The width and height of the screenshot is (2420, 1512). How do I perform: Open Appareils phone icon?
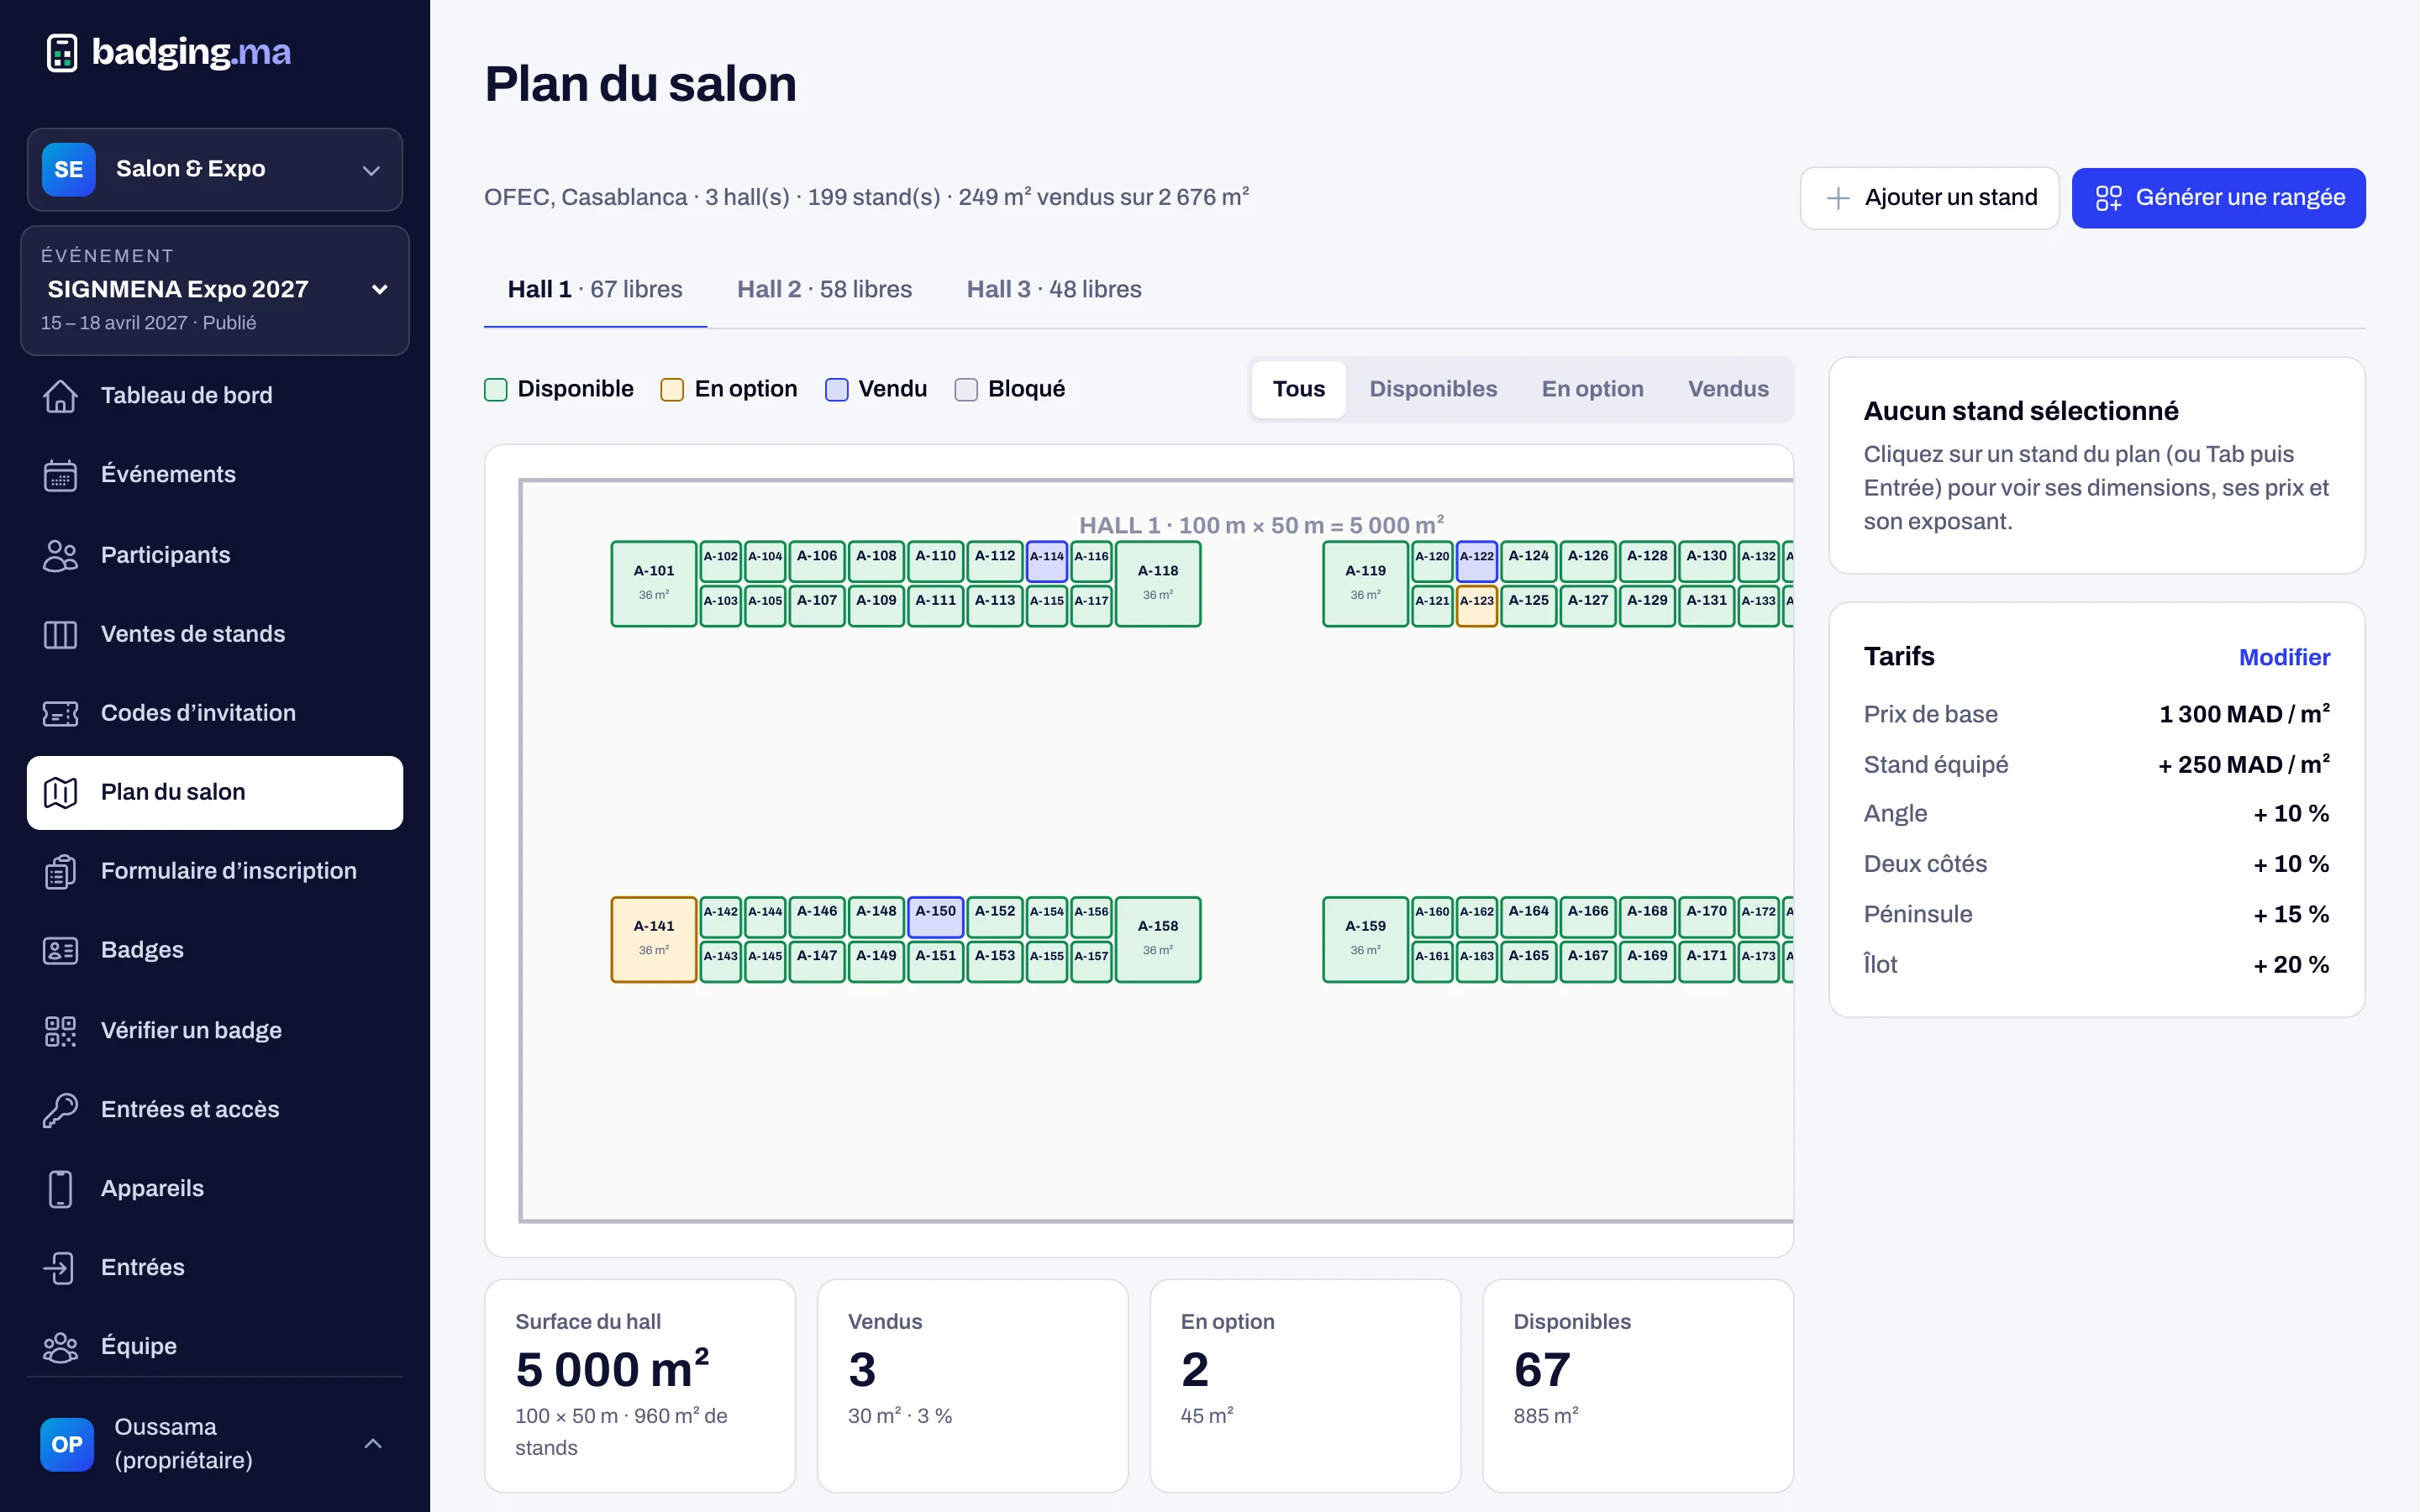[60, 1188]
